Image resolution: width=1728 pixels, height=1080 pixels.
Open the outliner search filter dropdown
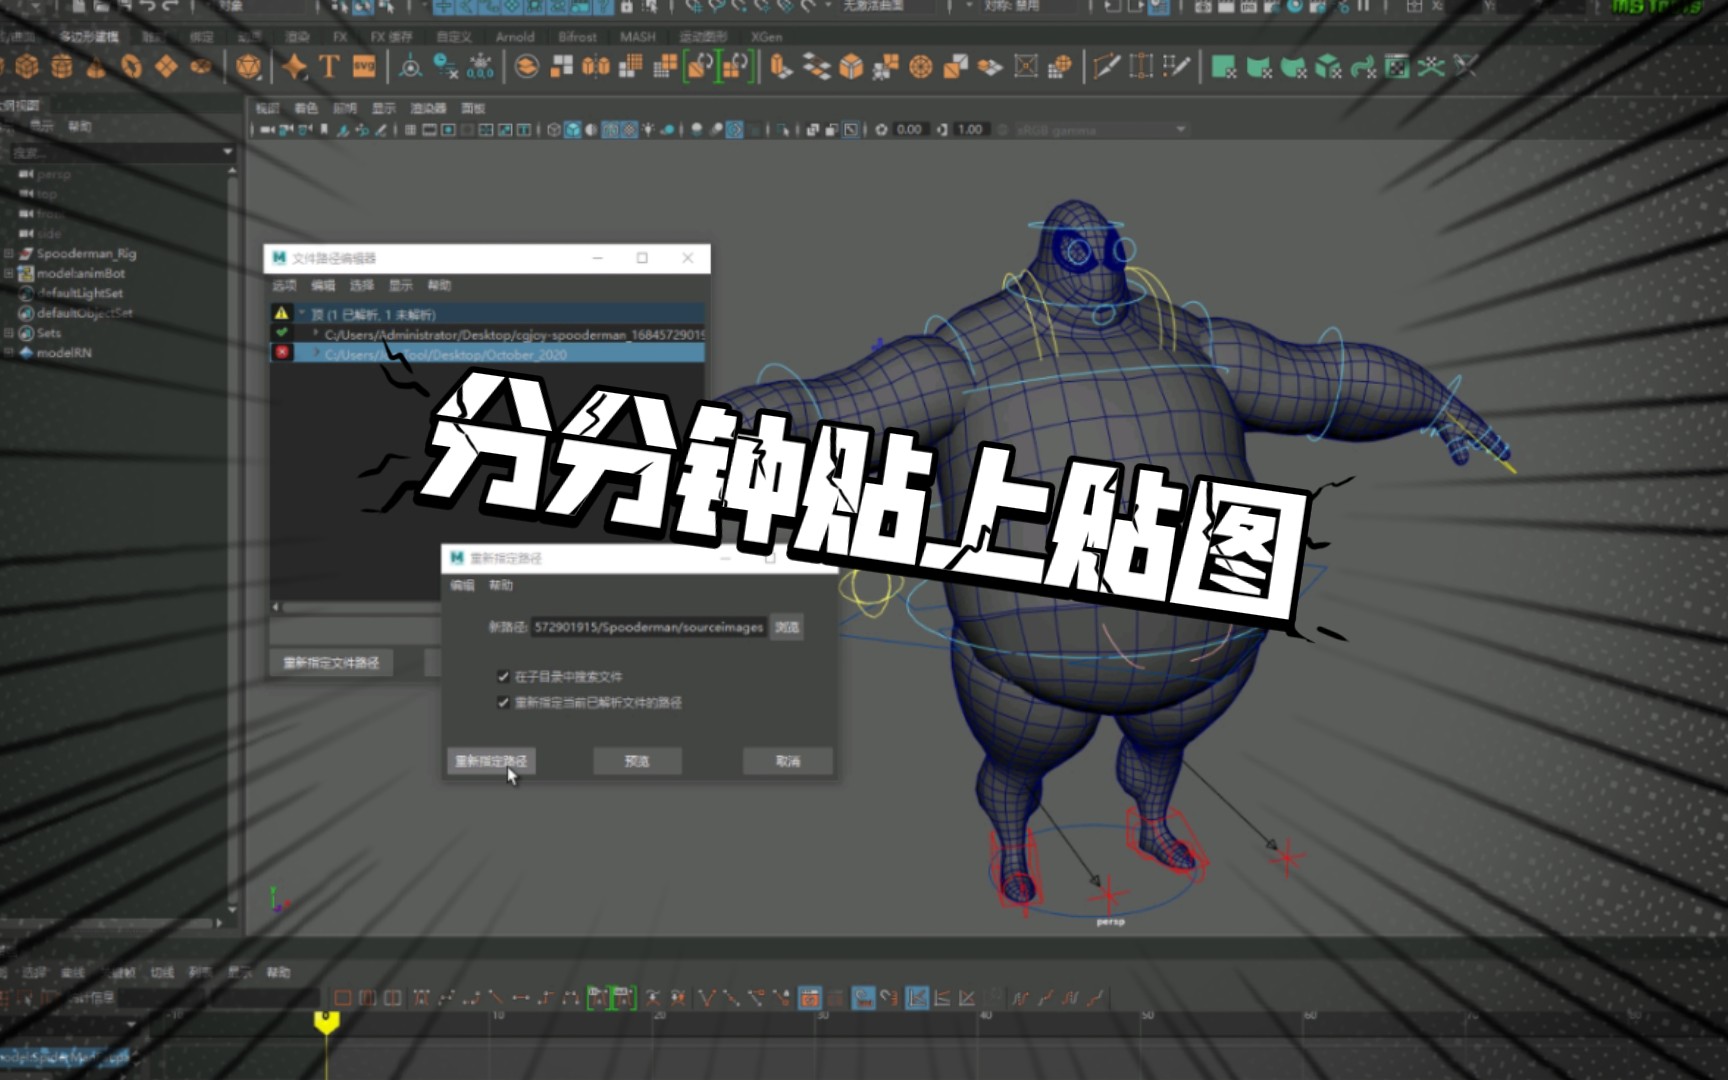click(x=227, y=152)
